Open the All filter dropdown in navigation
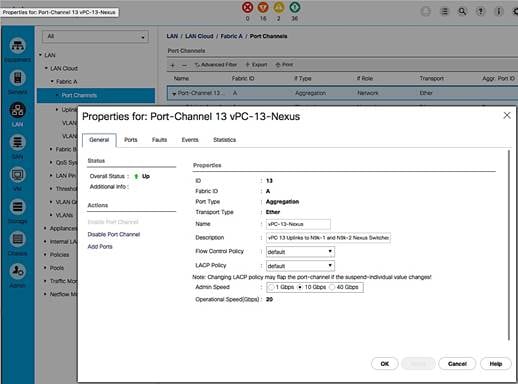The width and height of the screenshot is (518, 384). (x=95, y=36)
